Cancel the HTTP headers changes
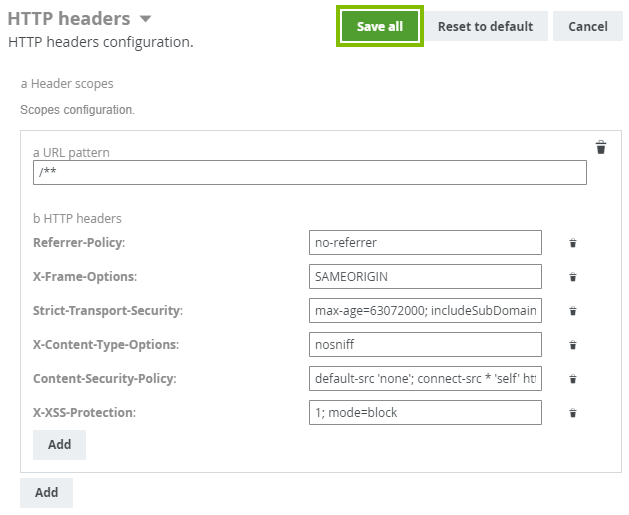 point(588,27)
